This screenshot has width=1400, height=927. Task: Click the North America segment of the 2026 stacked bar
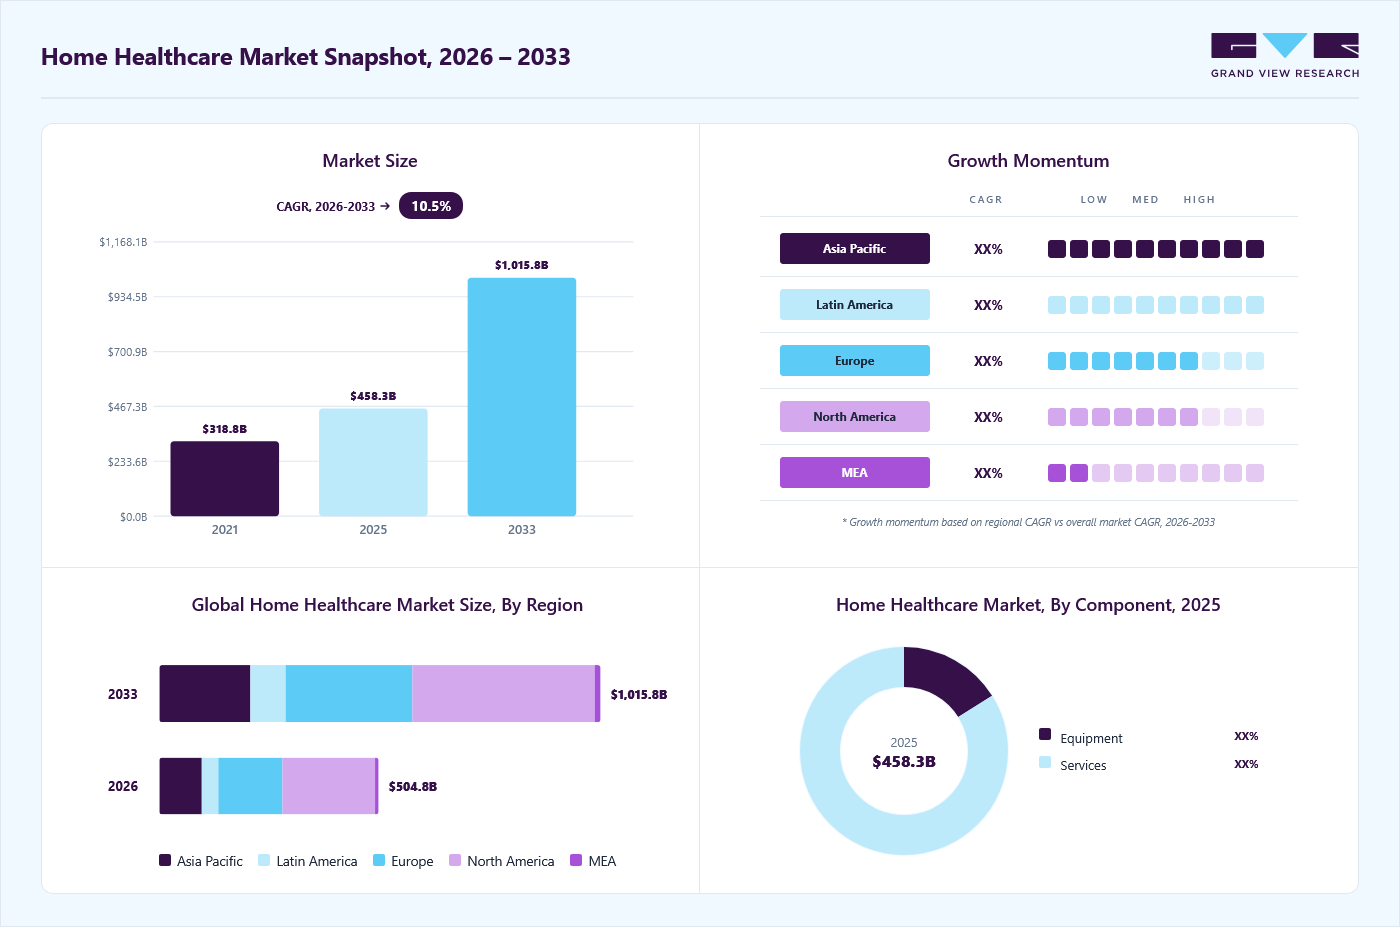click(329, 786)
